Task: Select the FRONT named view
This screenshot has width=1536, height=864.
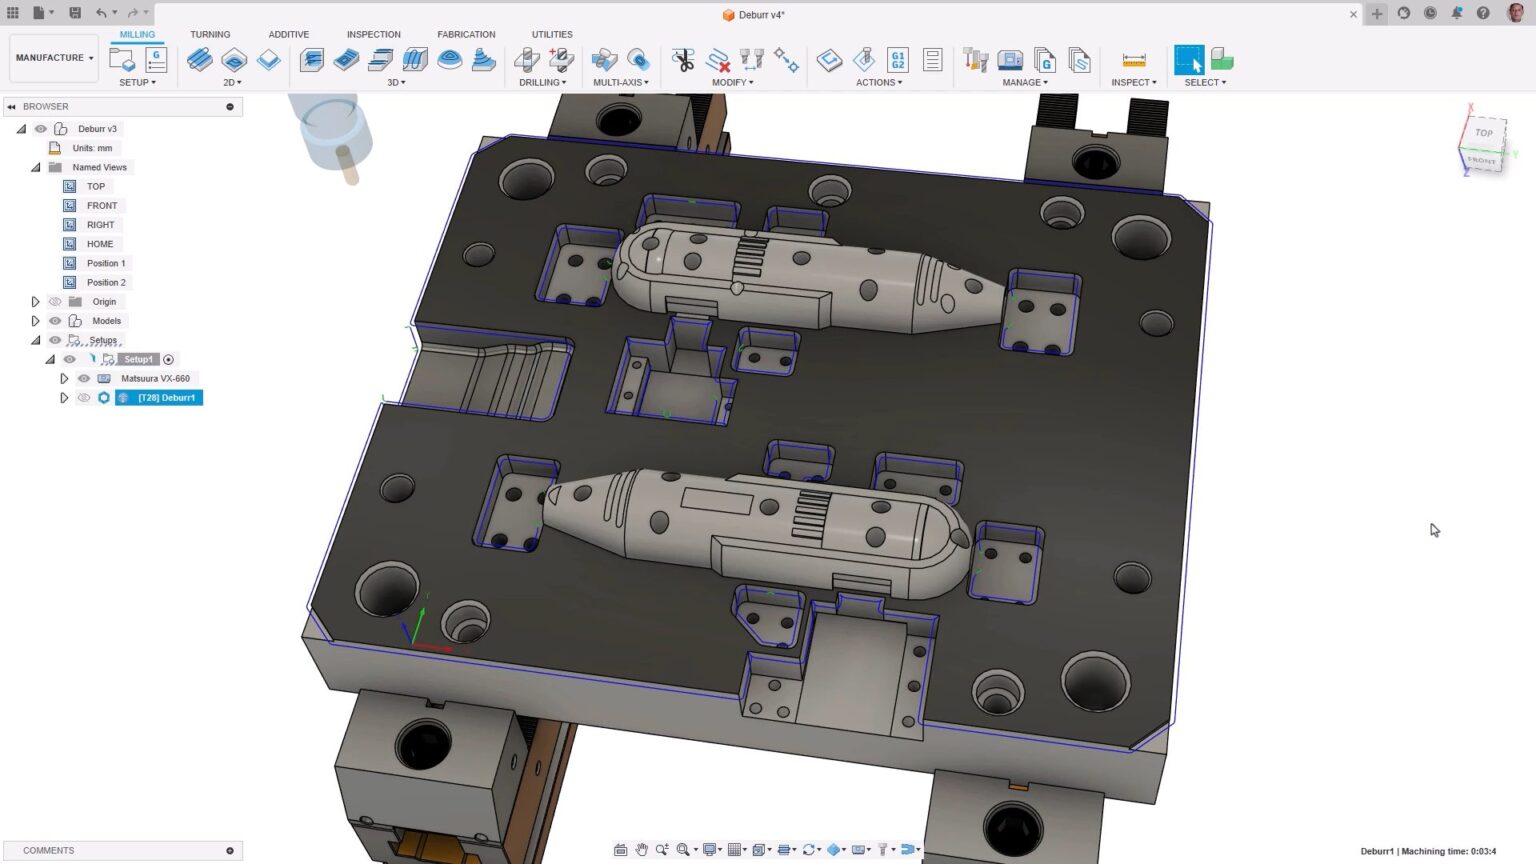Action: click(x=101, y=205)
